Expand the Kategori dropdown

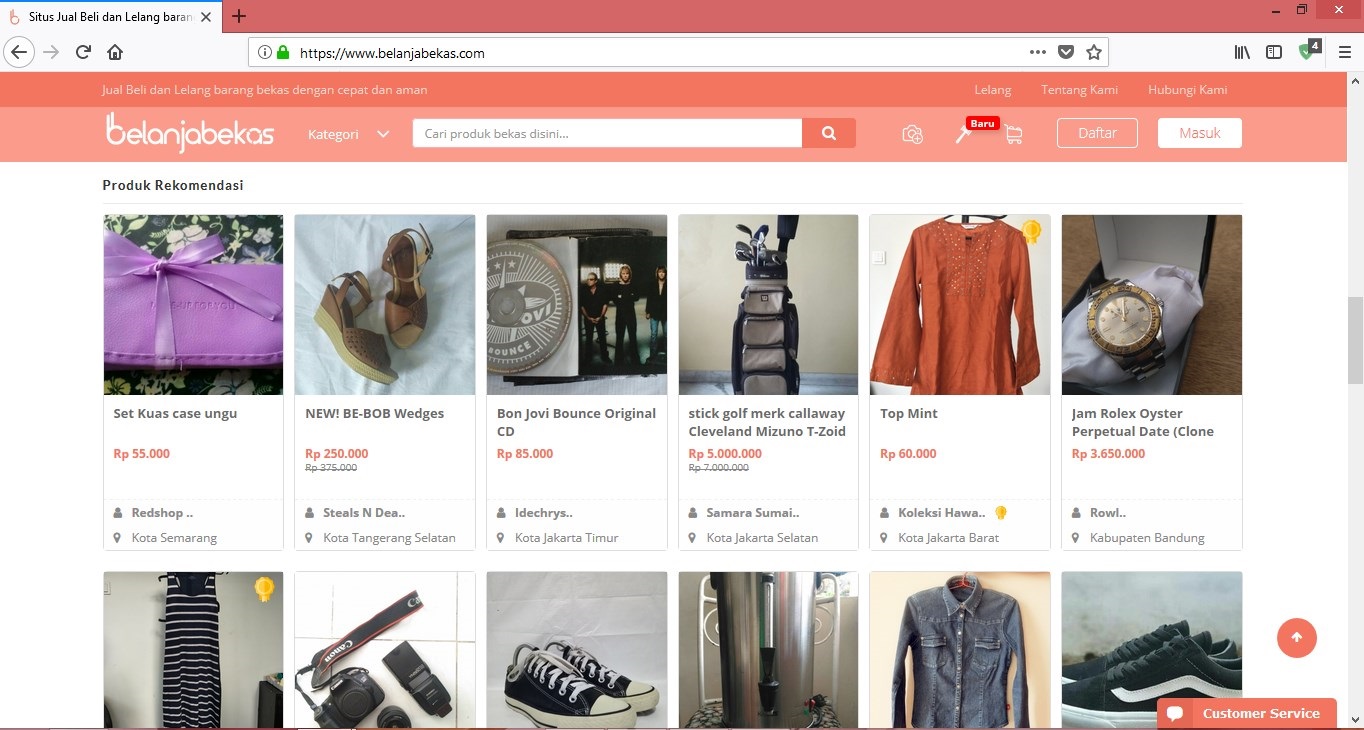[348, 134]
